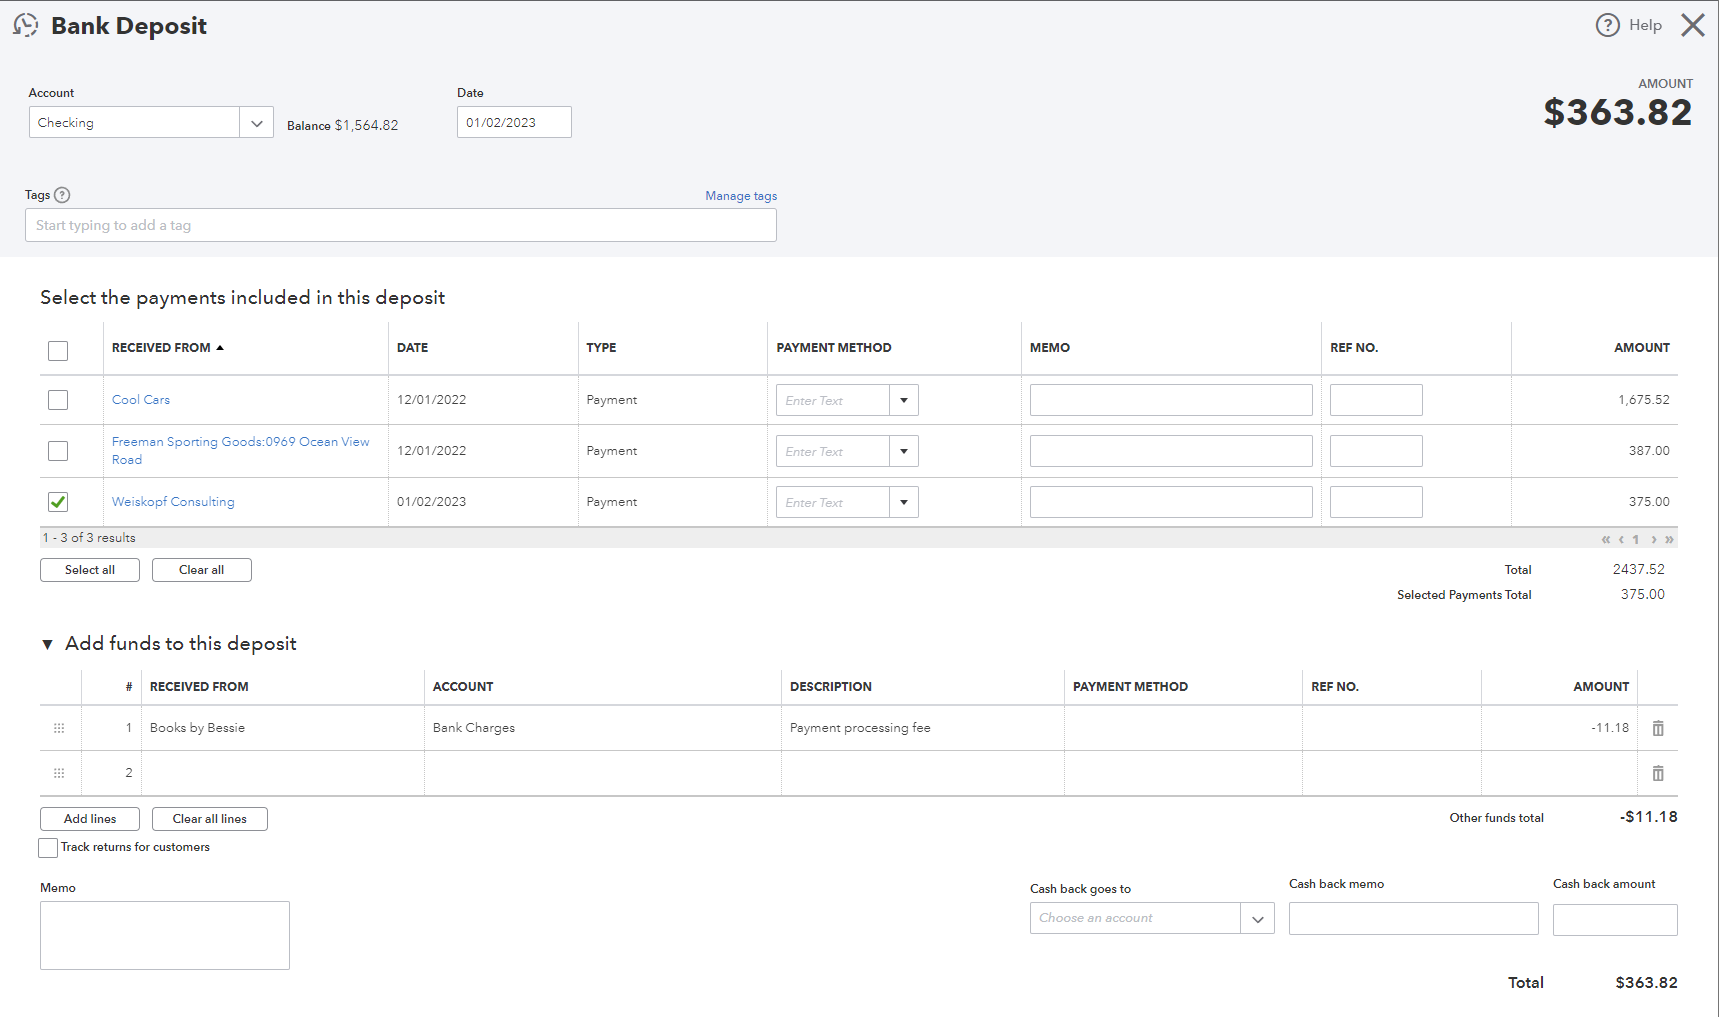Open the Manage tags link
The width and height of the screenshot is (1719, 1017).
pos(740,196)
